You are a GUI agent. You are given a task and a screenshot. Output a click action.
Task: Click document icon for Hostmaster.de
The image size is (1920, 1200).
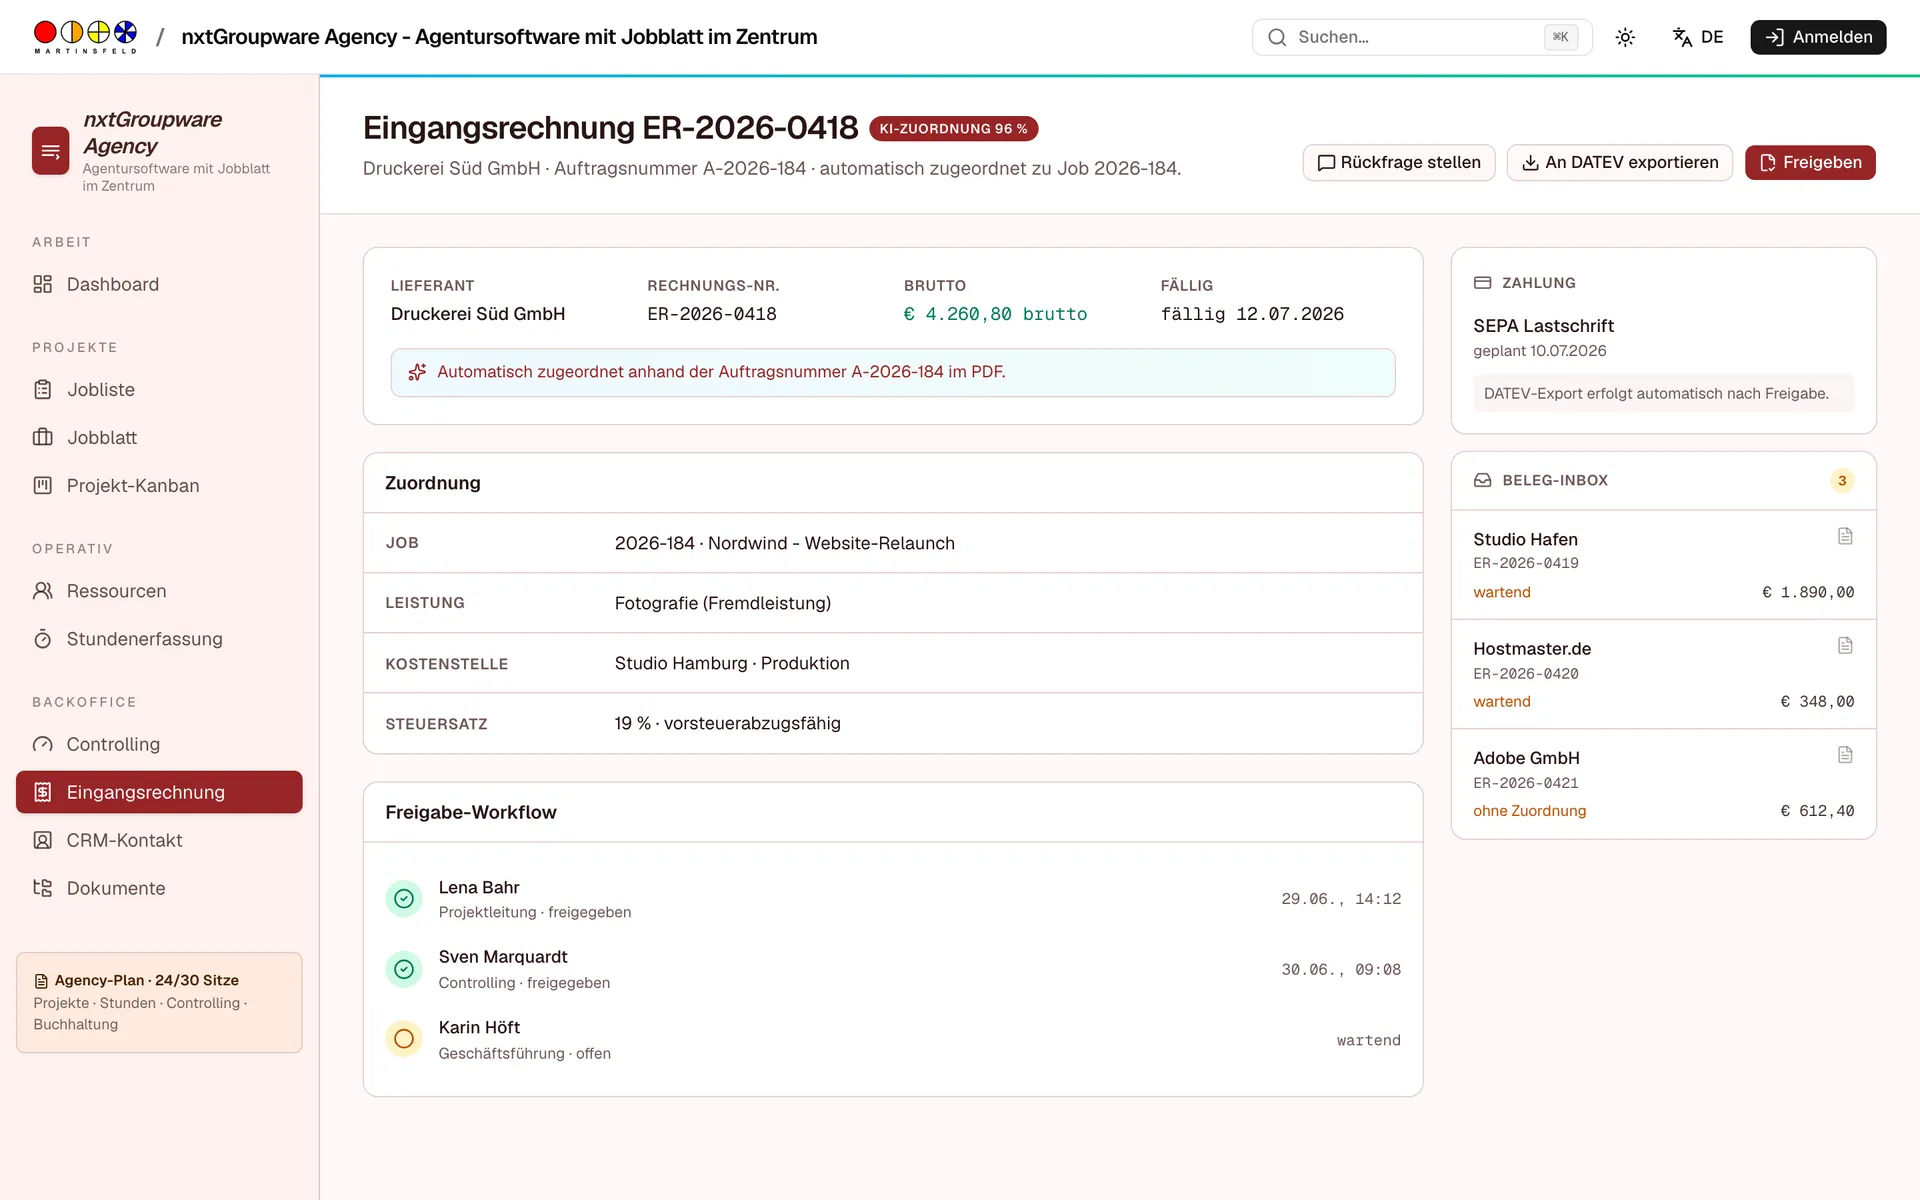1845,646
